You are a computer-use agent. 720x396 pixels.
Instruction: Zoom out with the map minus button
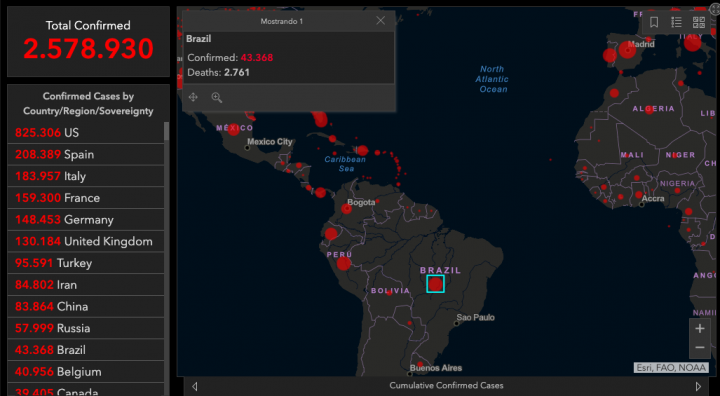700,348
